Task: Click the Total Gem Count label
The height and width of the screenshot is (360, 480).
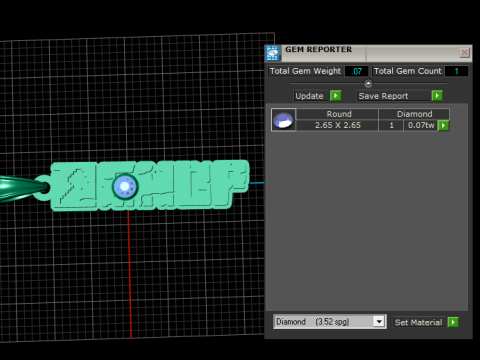Action: click(407, 71)
